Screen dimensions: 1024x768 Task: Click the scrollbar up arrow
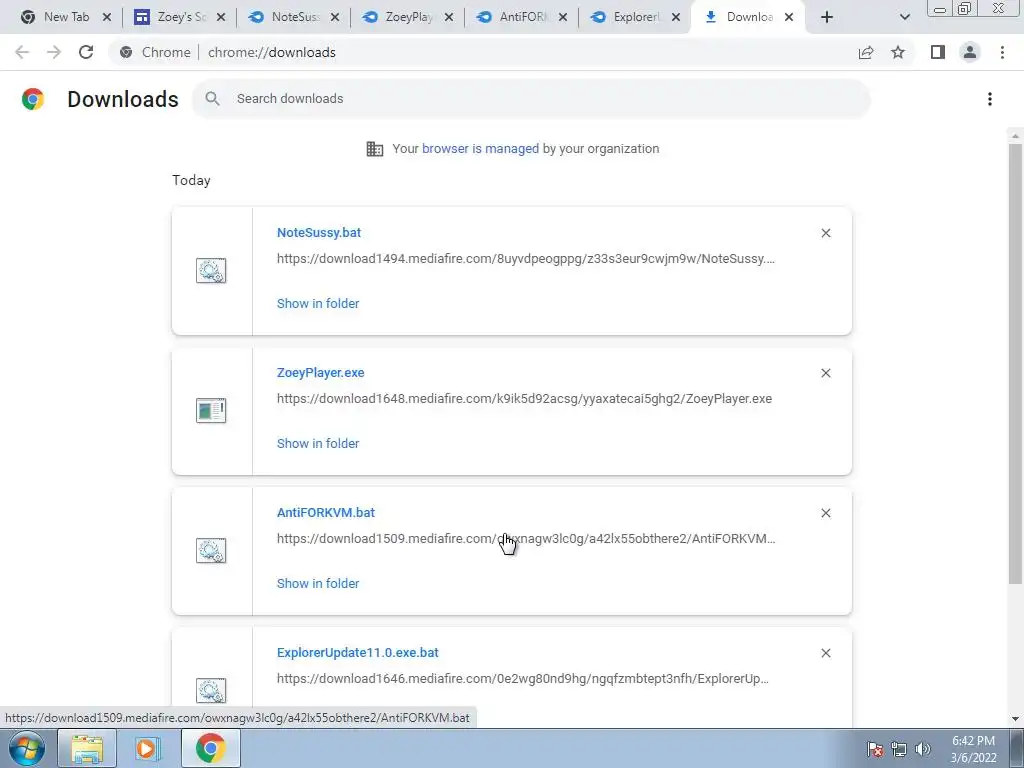(1015, 136)
